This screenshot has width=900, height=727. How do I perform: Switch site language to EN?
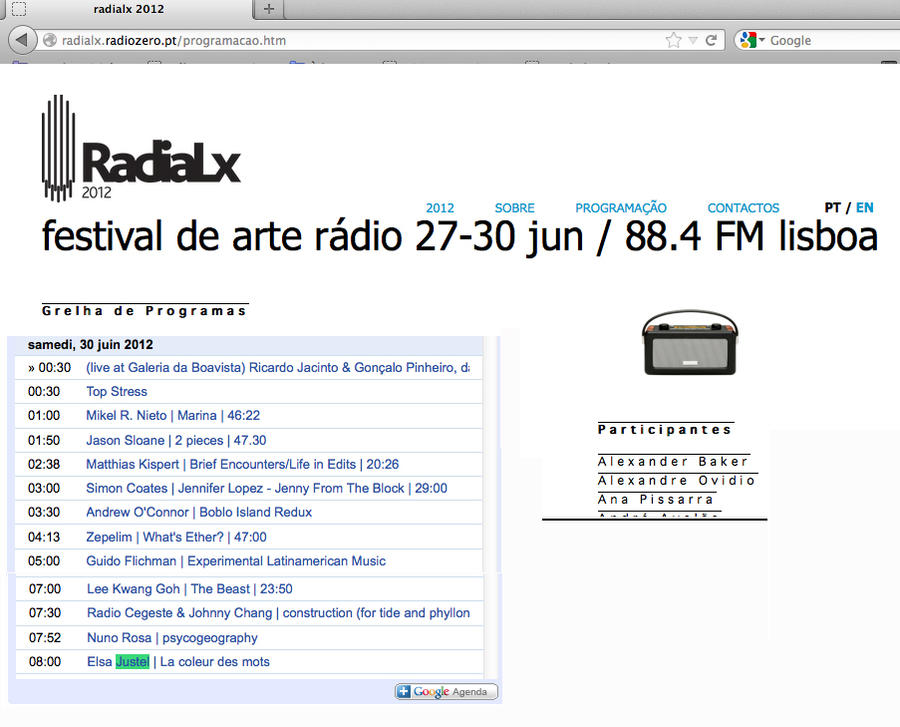tap(864, 208)
